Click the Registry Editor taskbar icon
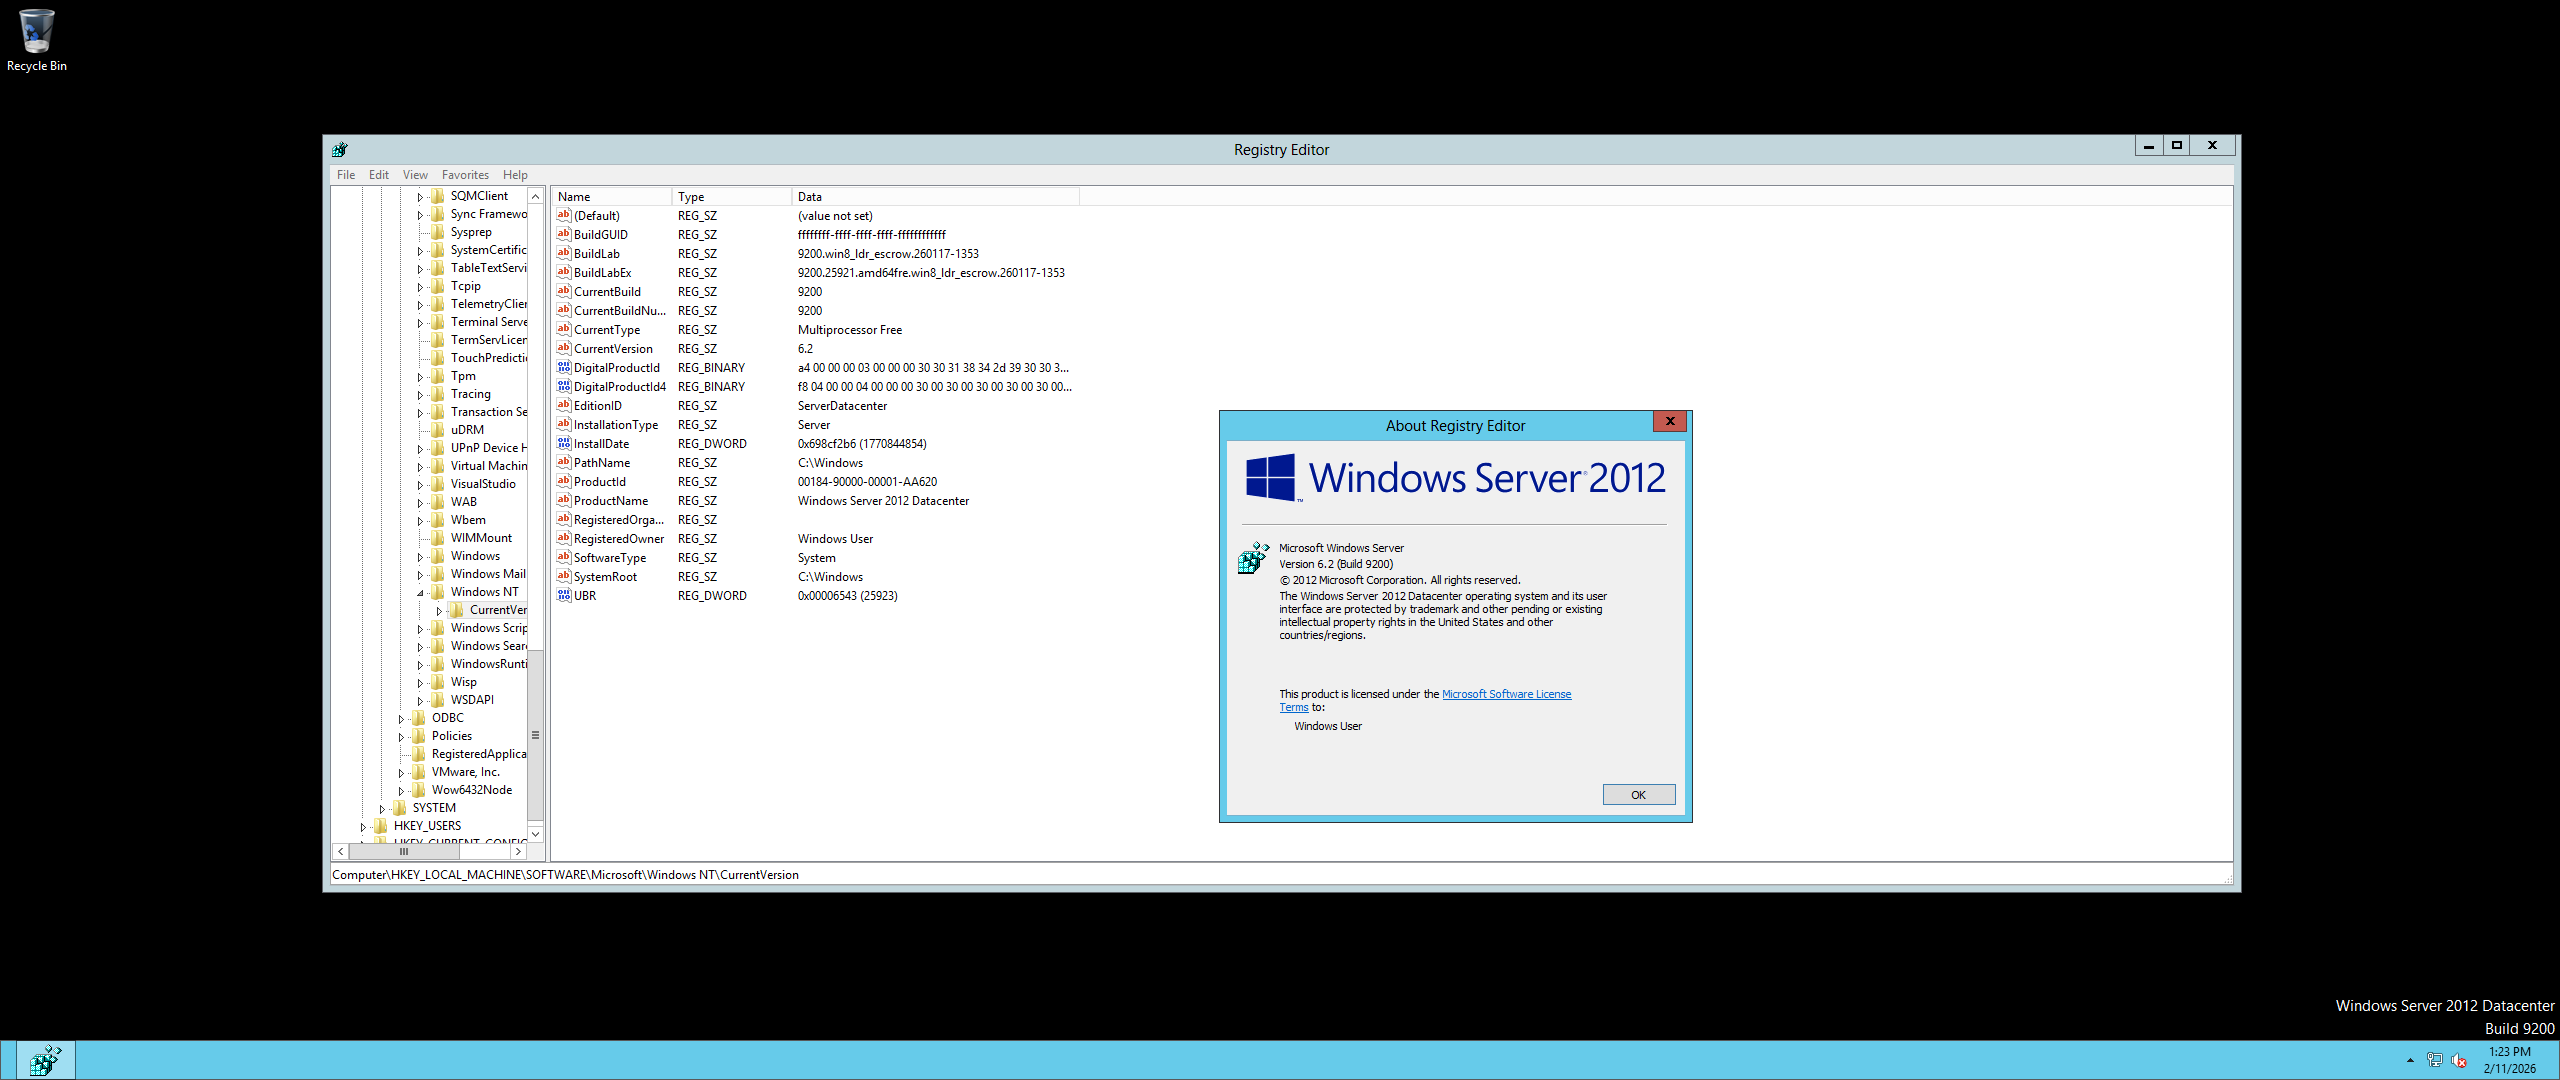Screen dimensions: 2560x1080 coord(45,1060)
